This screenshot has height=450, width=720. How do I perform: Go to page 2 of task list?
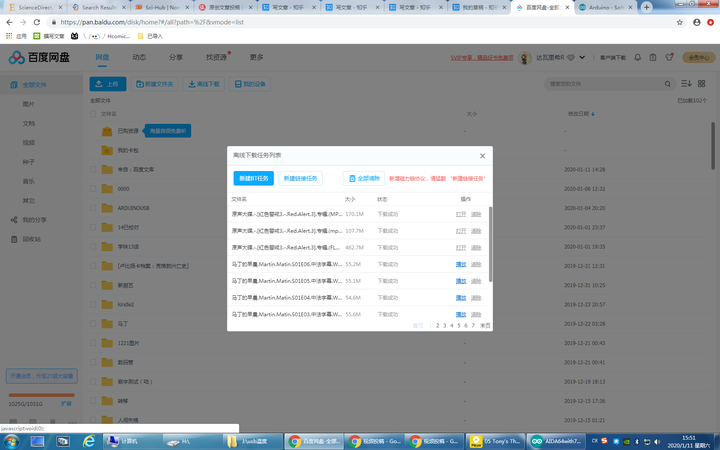(x=437, y=326)
